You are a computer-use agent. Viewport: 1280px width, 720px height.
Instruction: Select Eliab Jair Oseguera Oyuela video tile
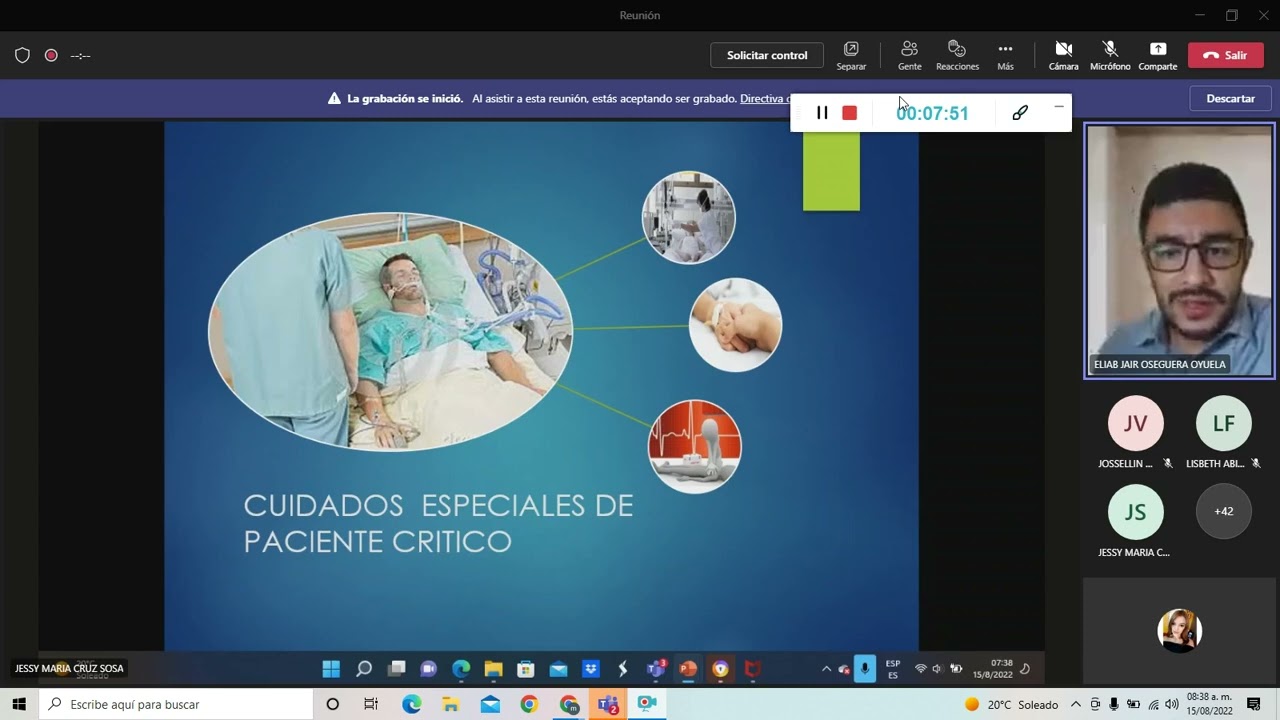(x=1180, y=251)
